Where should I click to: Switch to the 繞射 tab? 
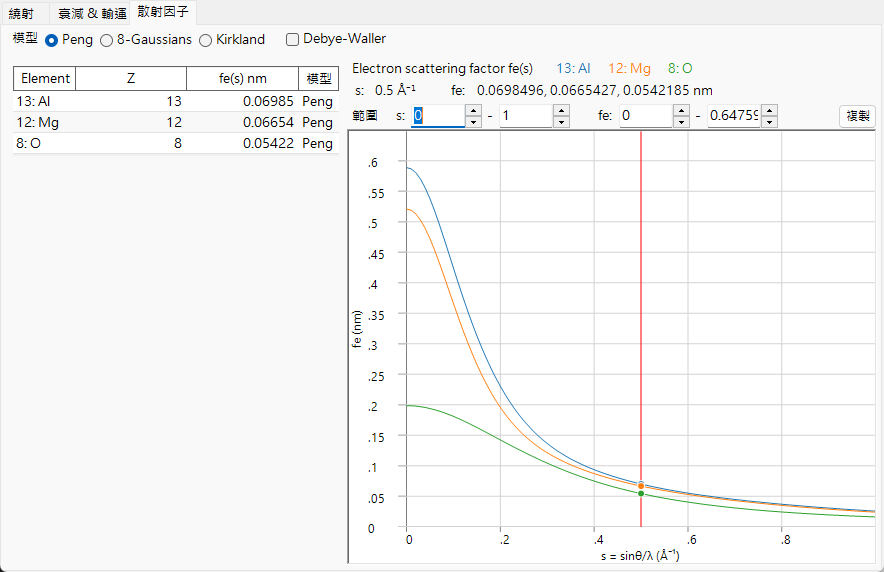(21, 14)
